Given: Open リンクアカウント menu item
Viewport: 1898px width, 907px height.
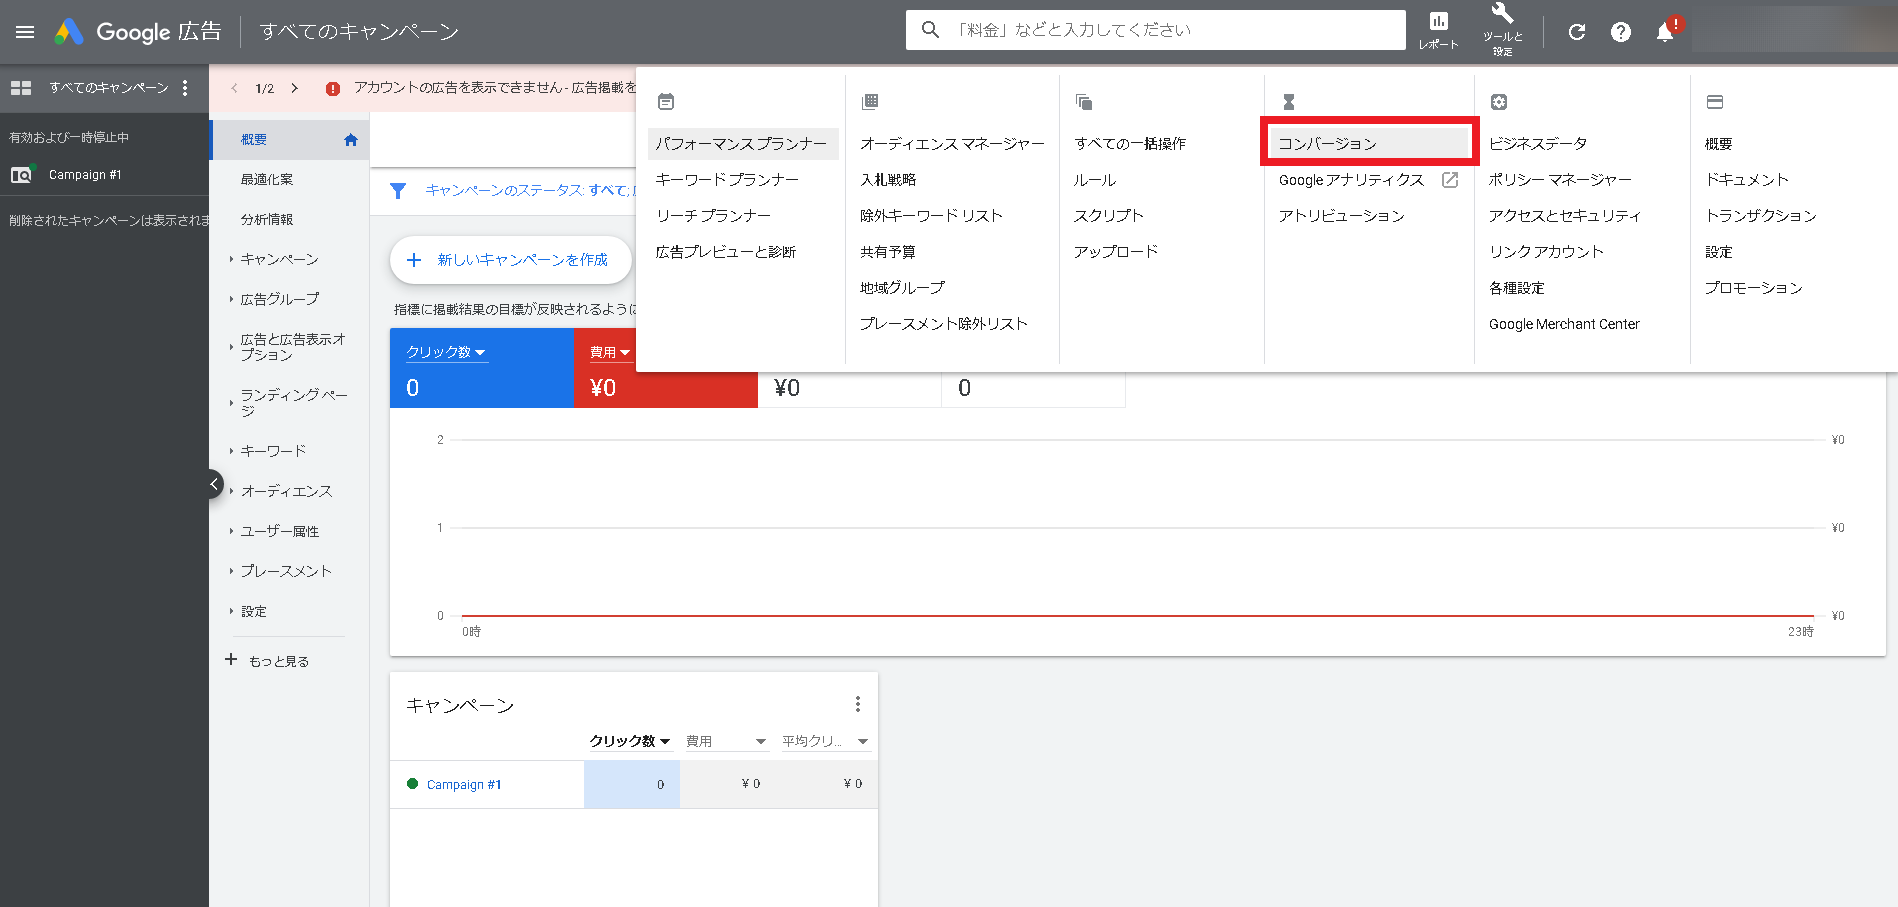Looking at the screenshot, I should pos(1546,252).
